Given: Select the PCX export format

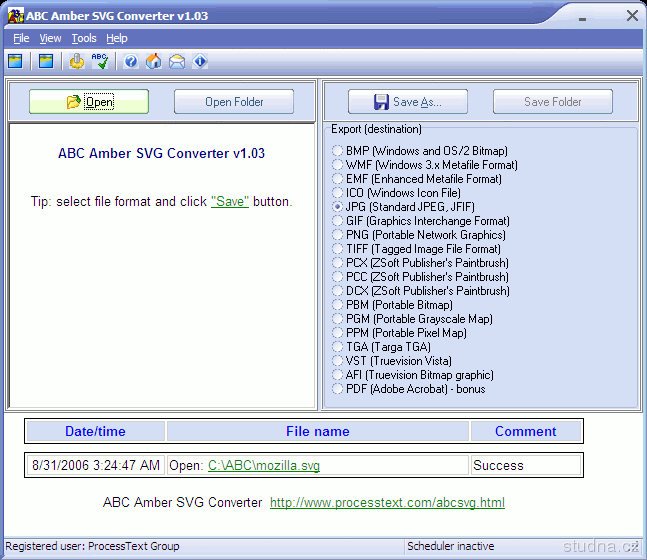Looking at the screenshot, I should pos(421,263).
